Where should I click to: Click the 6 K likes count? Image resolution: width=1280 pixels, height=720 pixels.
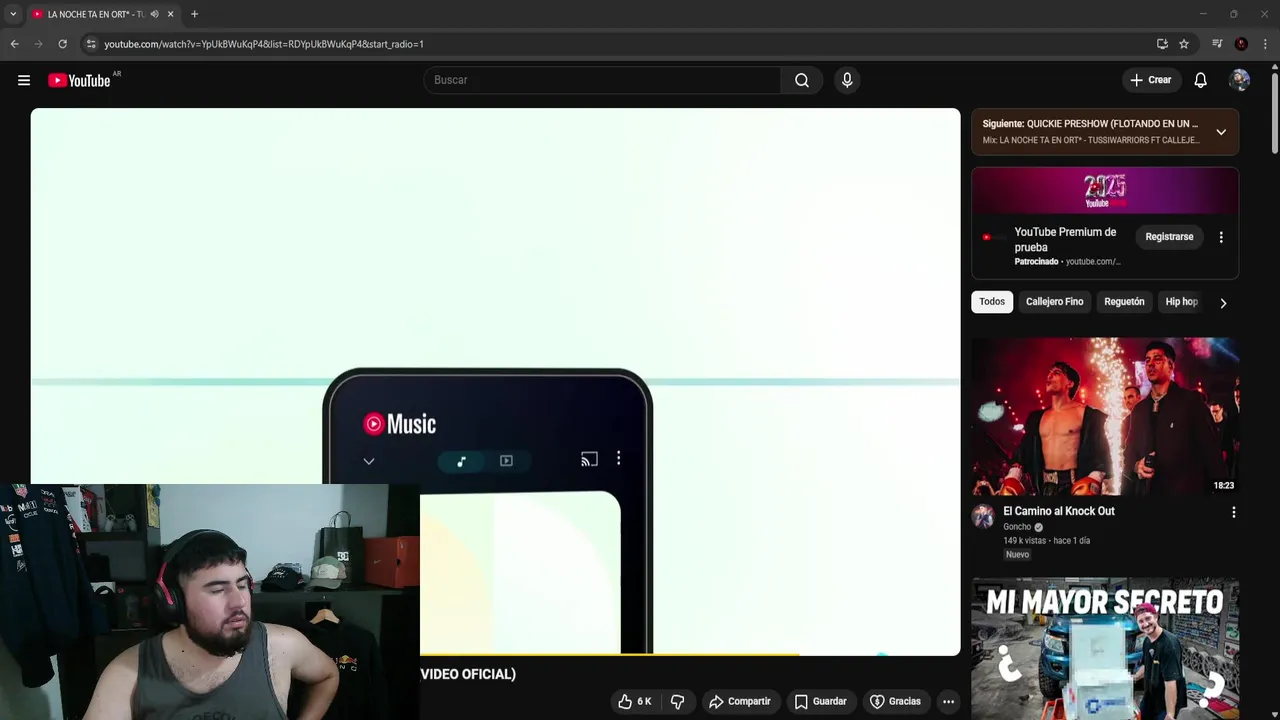(x=644, y=702)
